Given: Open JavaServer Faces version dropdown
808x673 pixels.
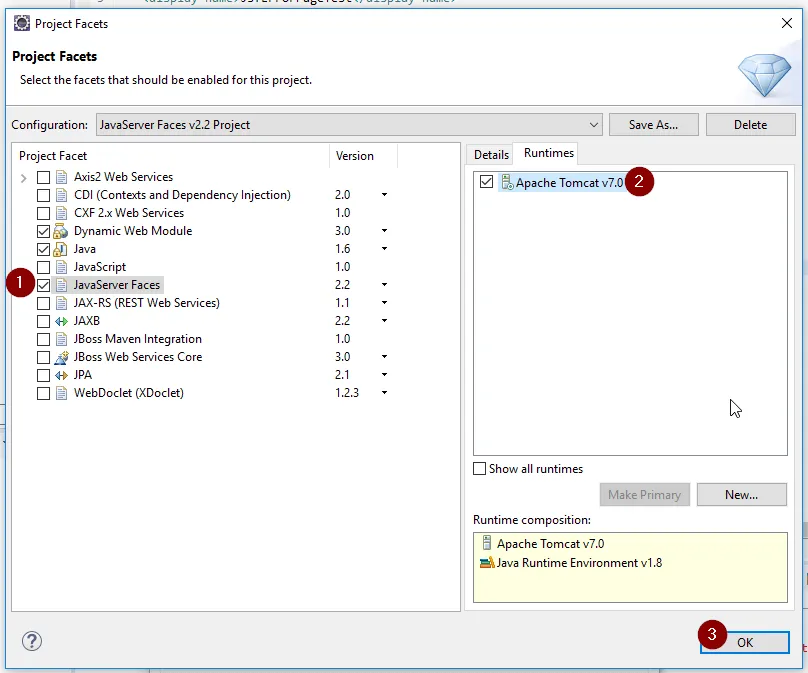Looking at the screenshot, I should (384, 285).
